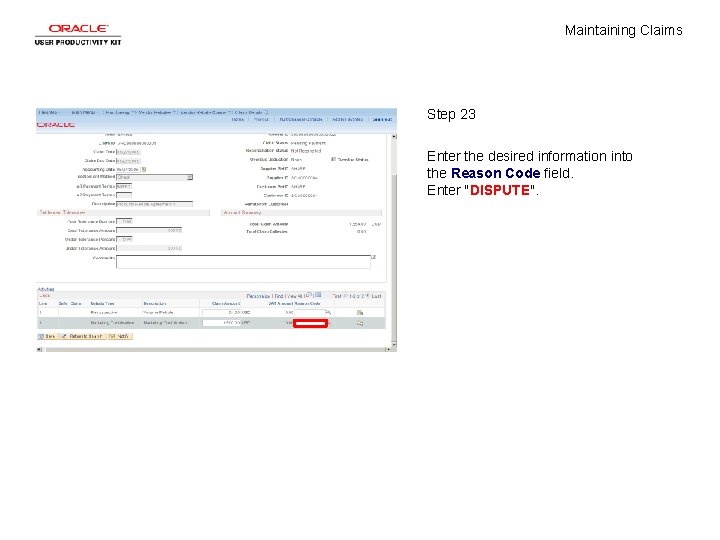Click the View All link in the Lines grid
The image size is (720, 540).
tap(294, 296)
